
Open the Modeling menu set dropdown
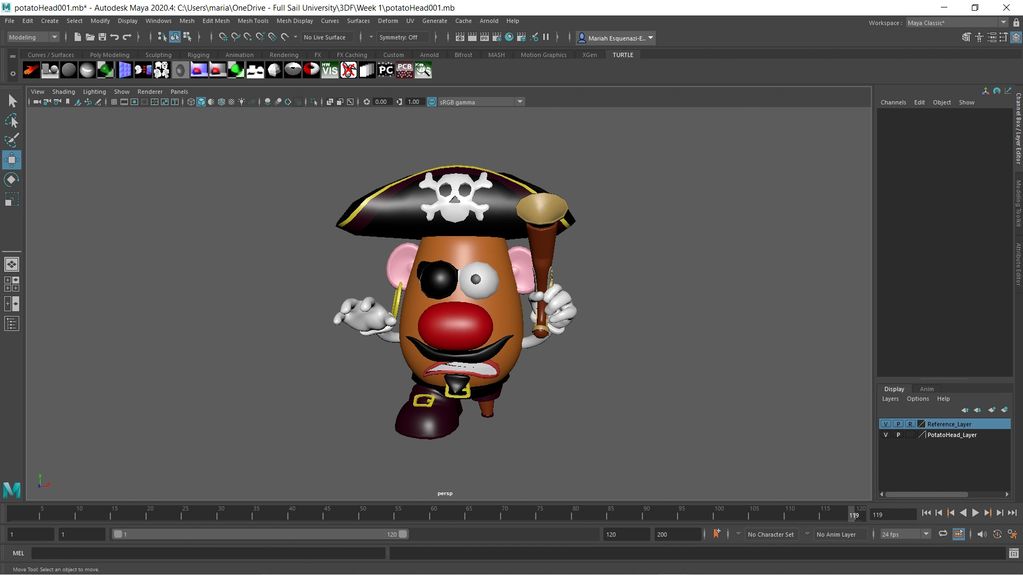(35, 37)
